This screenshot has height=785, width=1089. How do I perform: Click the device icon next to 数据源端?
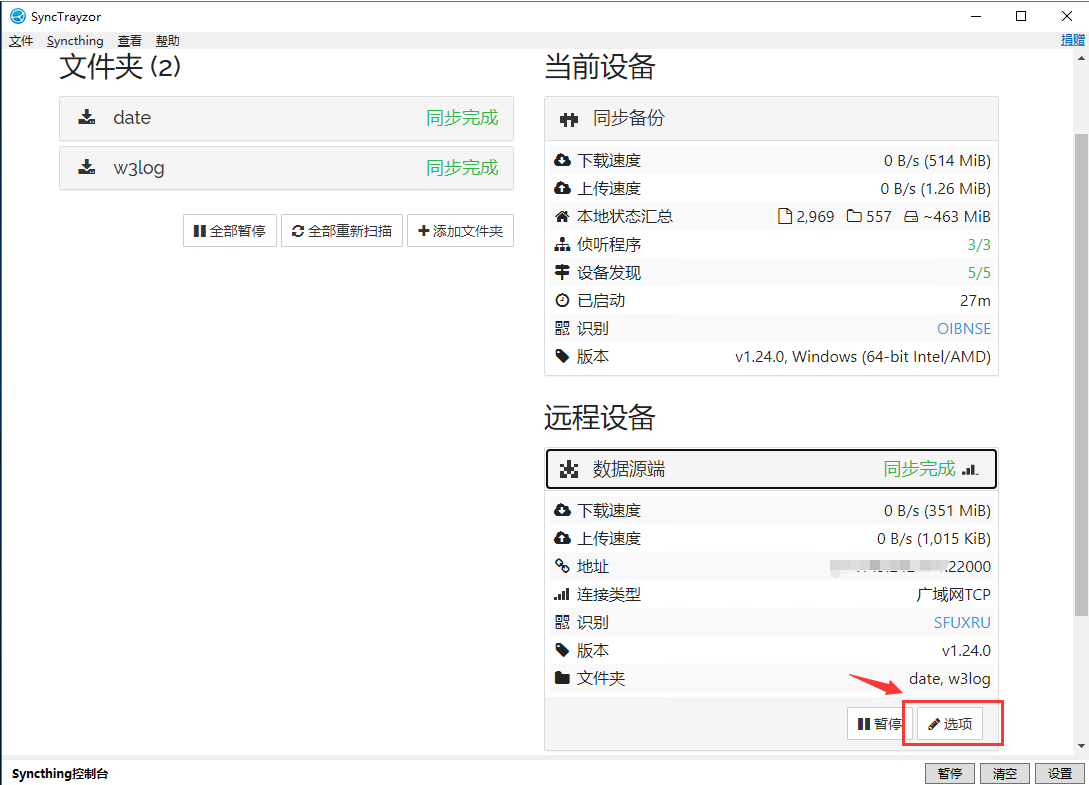pyautogui.click(x=569, y=469)
